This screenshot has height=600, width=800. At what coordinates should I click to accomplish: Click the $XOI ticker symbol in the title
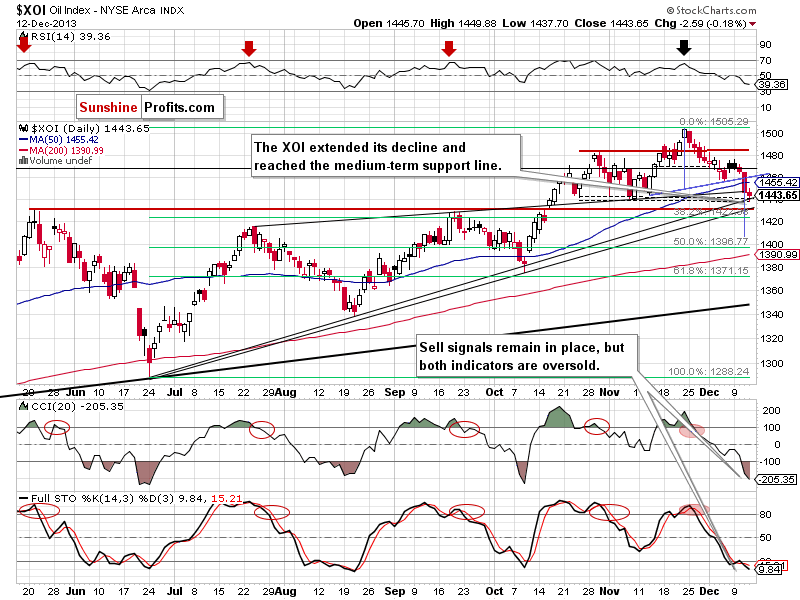[x=31, y=10]
